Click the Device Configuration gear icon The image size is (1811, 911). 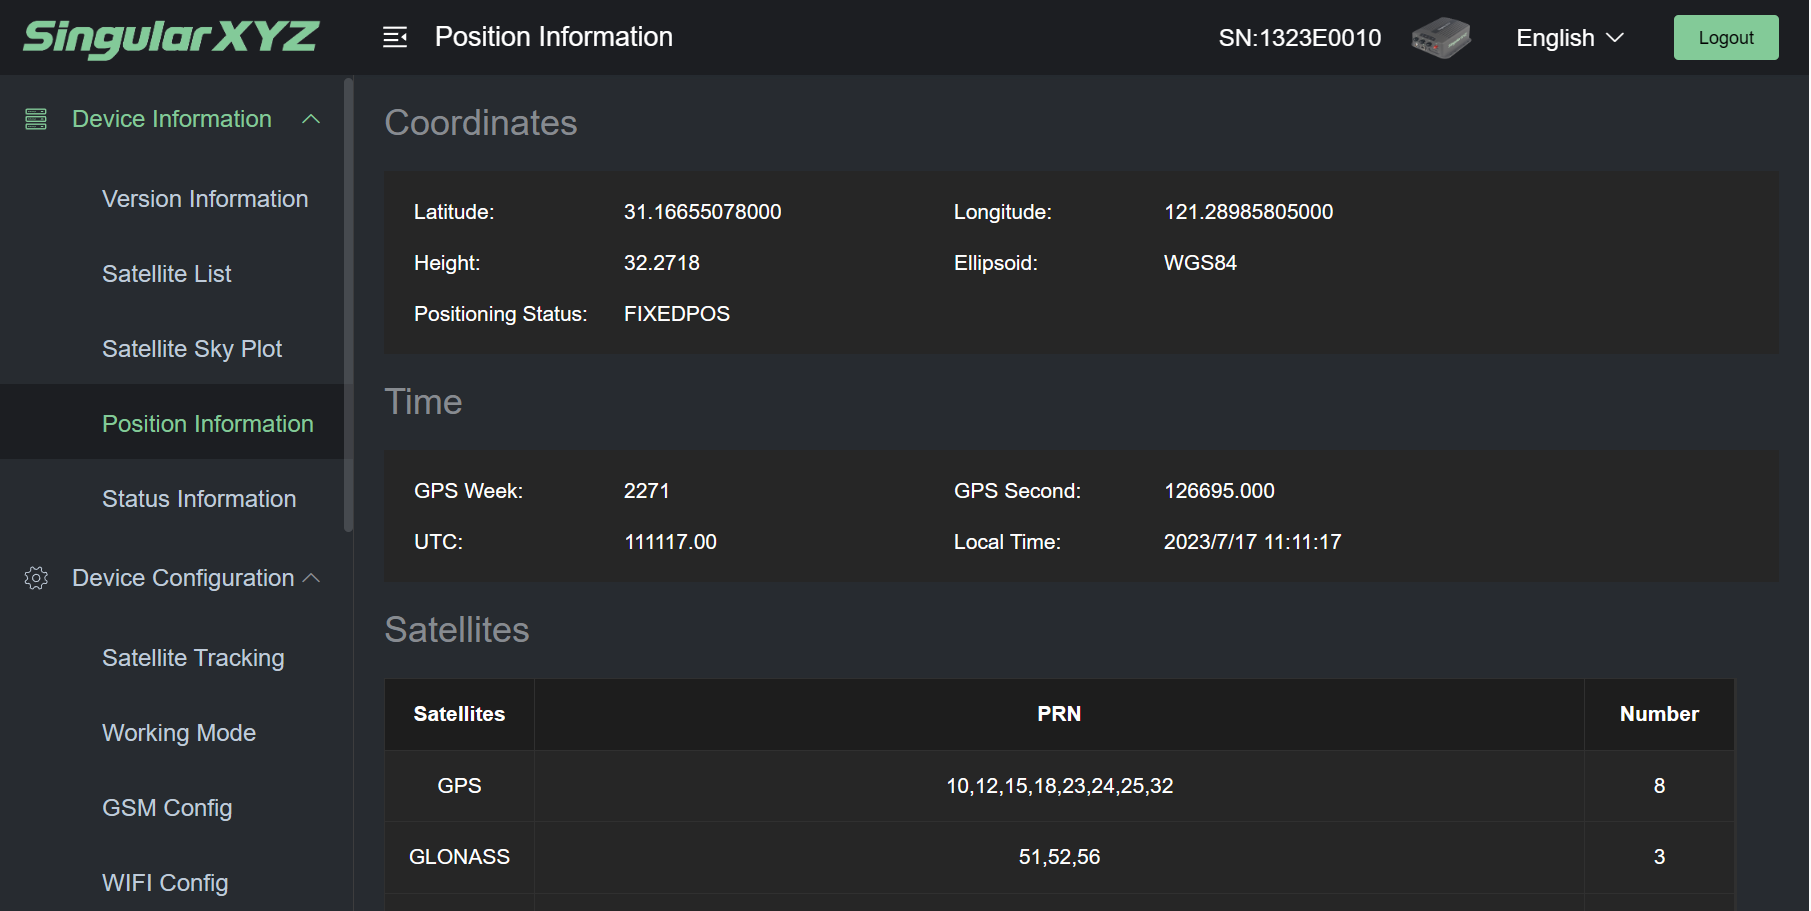tap(36, 578)
